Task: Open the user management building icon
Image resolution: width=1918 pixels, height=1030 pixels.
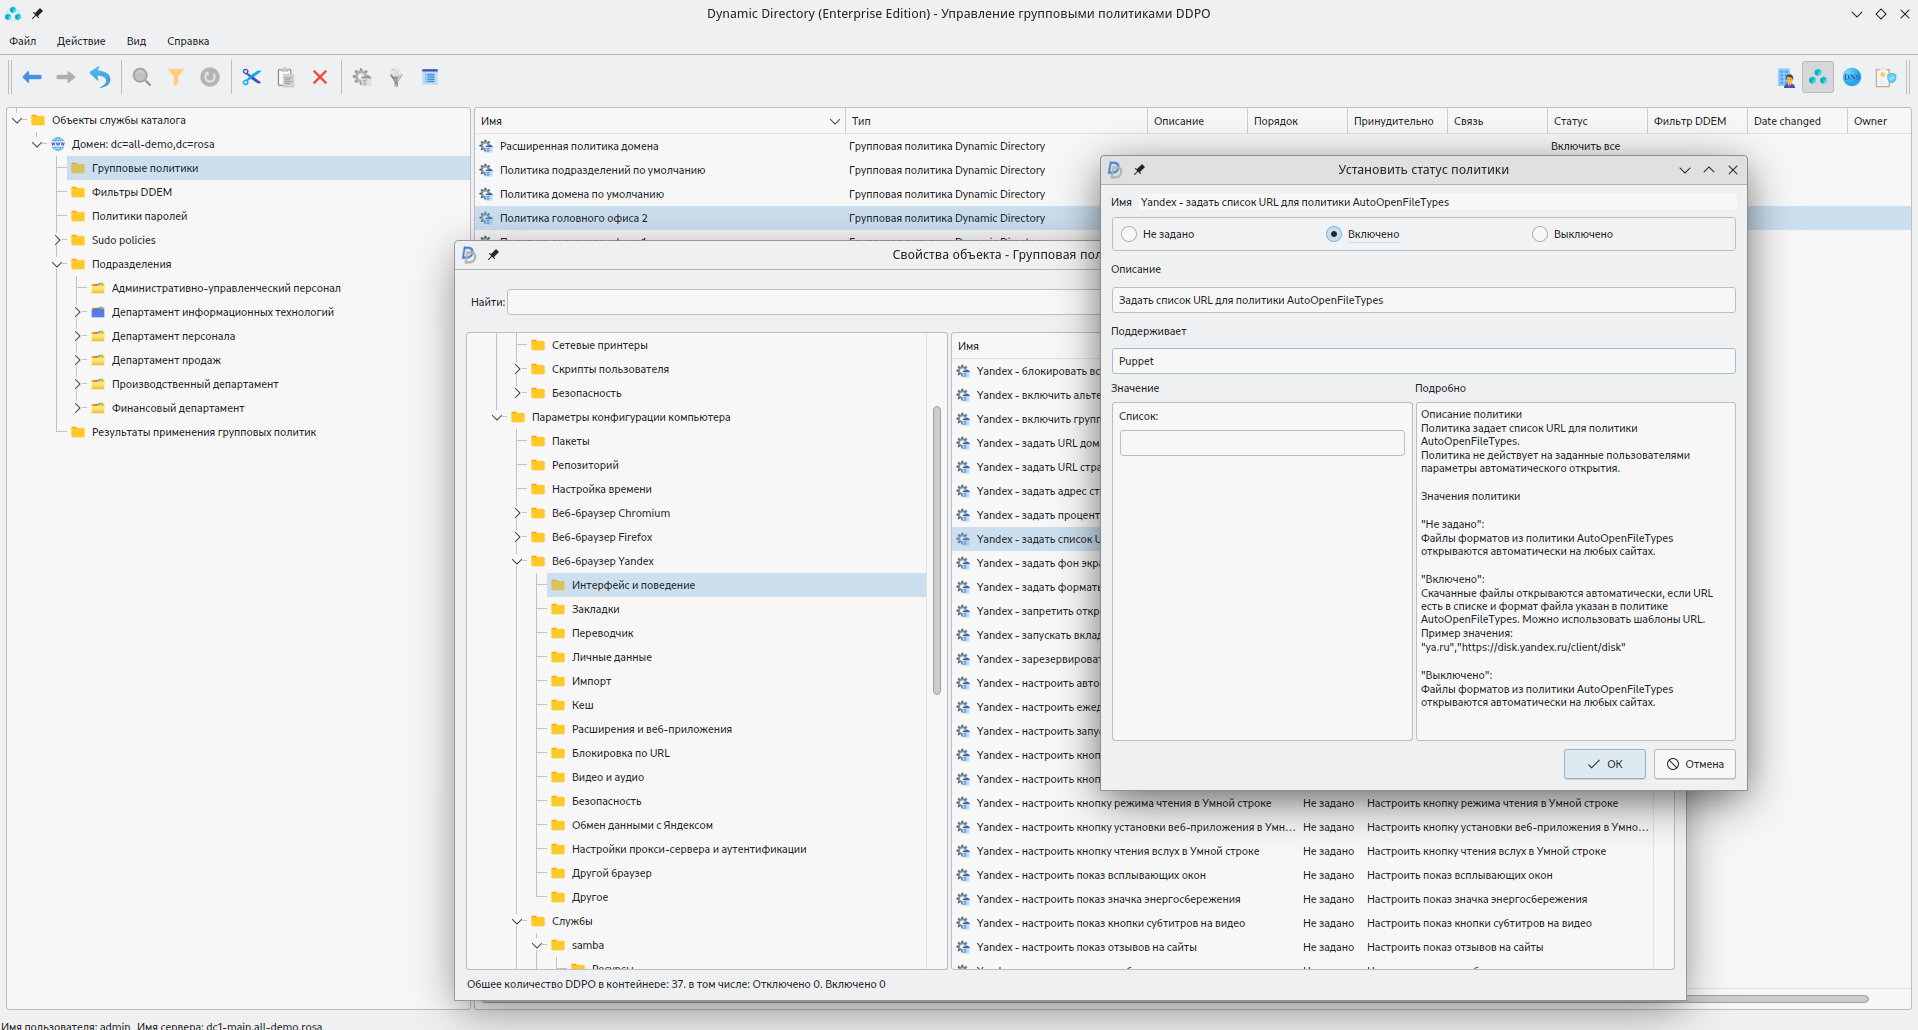Action: click(1785, 77)
